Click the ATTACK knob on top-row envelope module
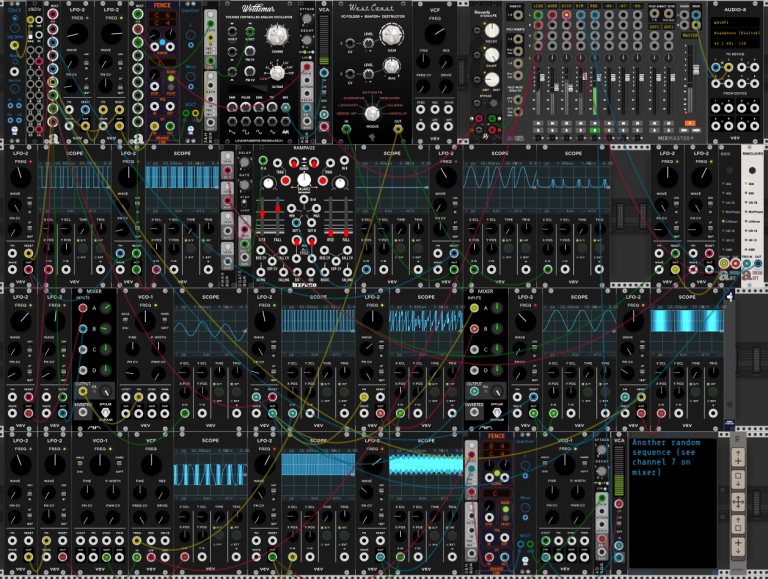Viewport: 768px width, 579px height. pos(307,18)
